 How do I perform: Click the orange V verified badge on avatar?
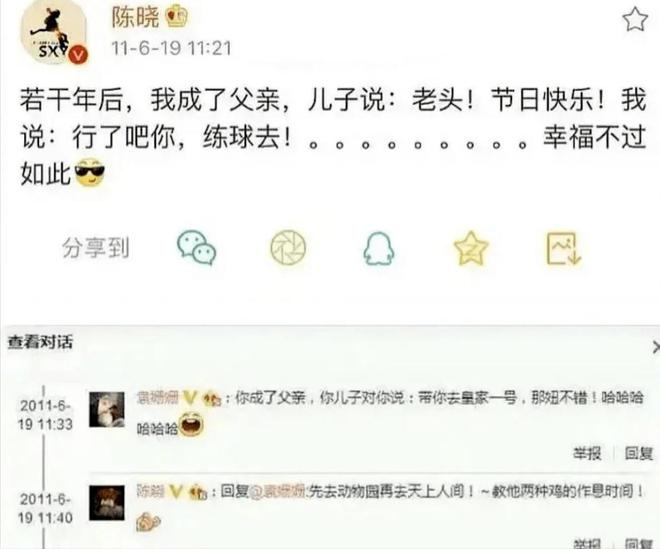tap(78, 56)
